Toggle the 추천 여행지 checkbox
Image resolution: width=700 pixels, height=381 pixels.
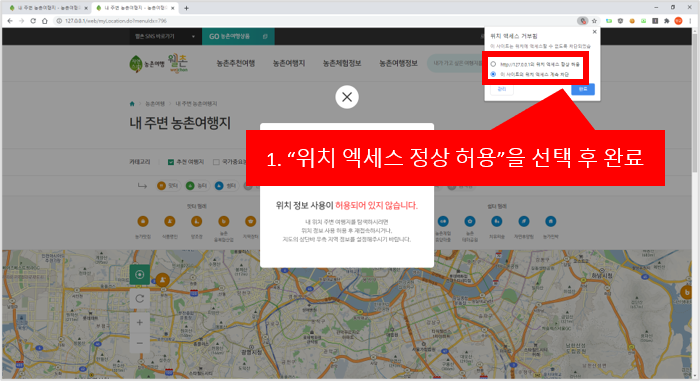pos(171,162)
